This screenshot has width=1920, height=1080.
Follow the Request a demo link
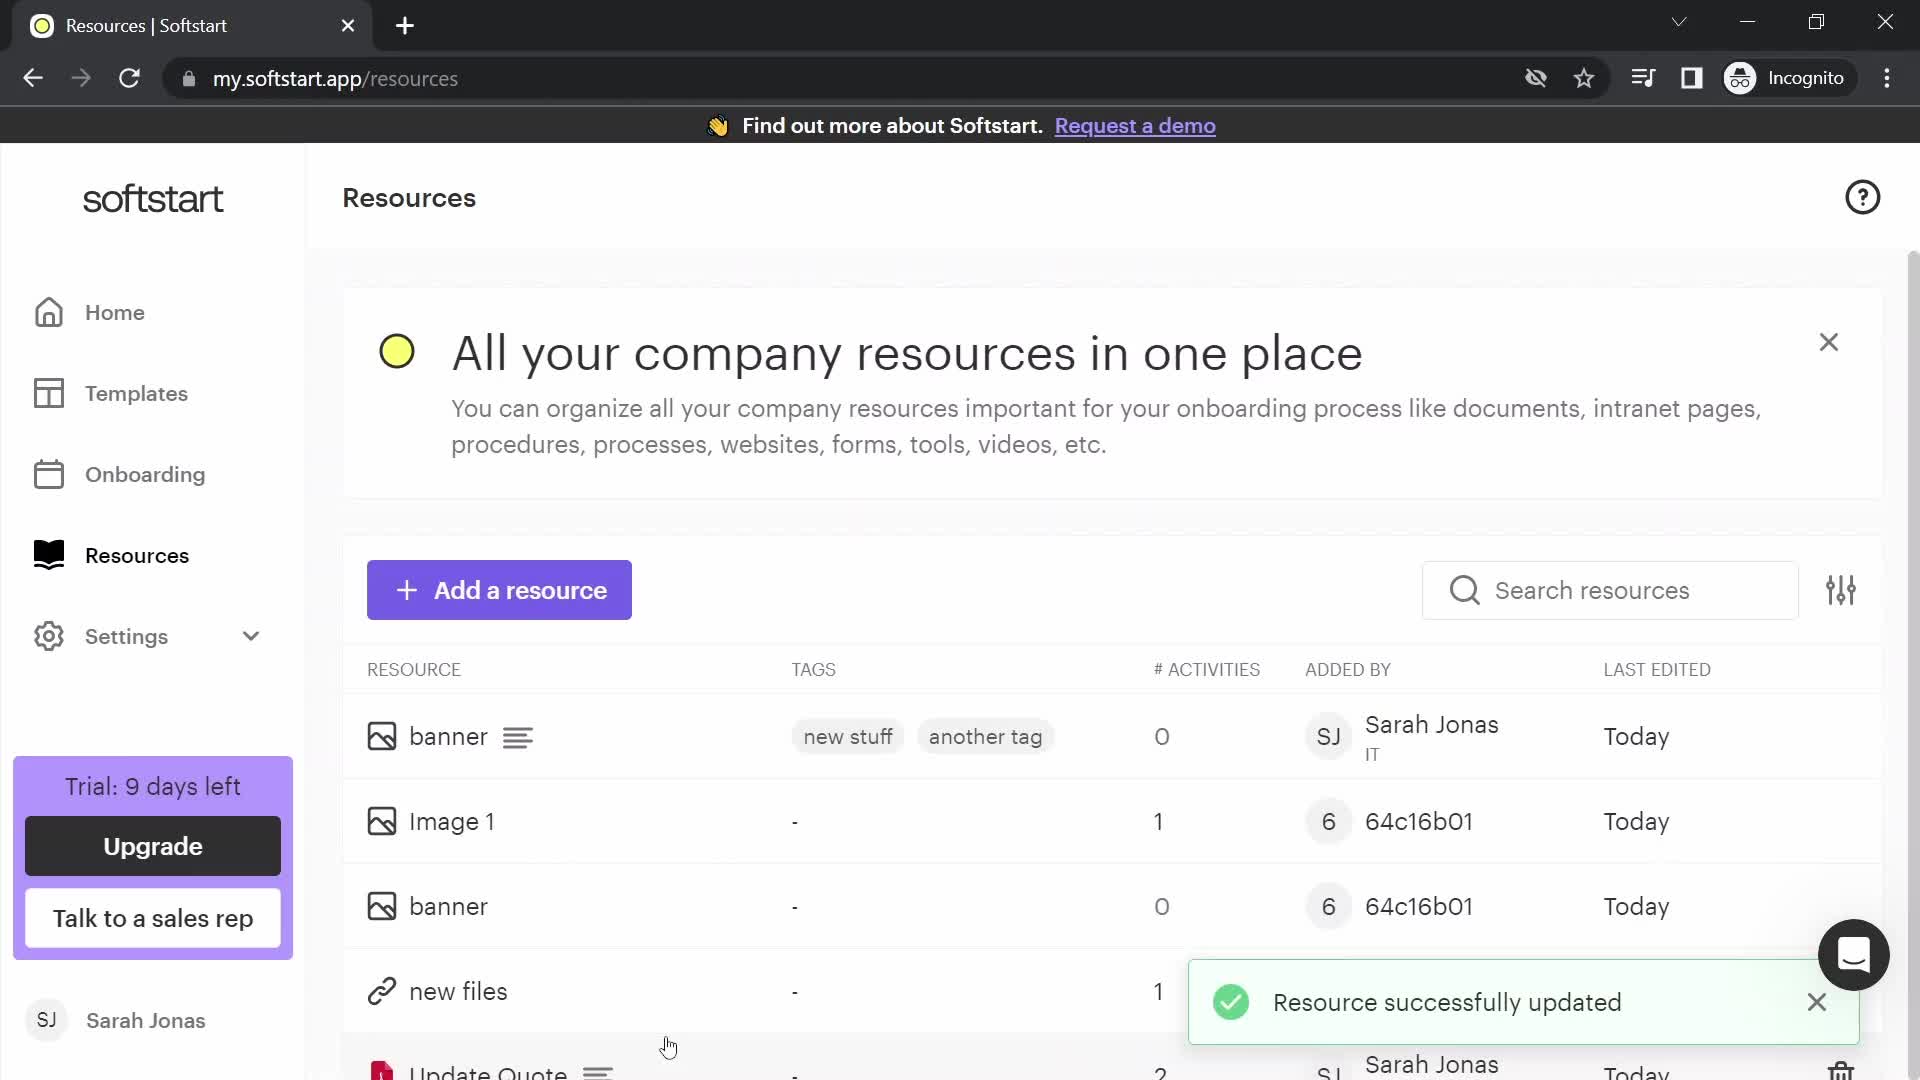[x=1135, y=126]
